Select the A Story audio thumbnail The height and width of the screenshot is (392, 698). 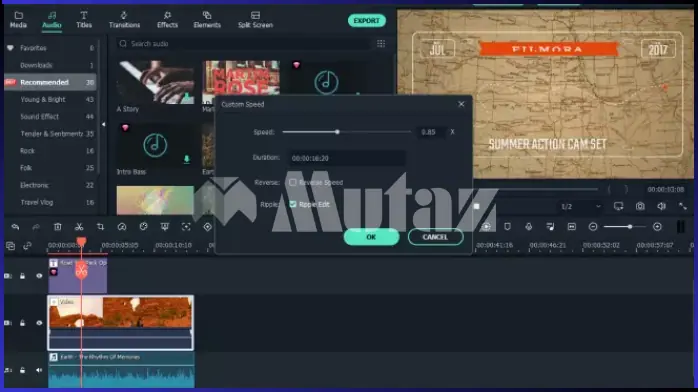155,82
